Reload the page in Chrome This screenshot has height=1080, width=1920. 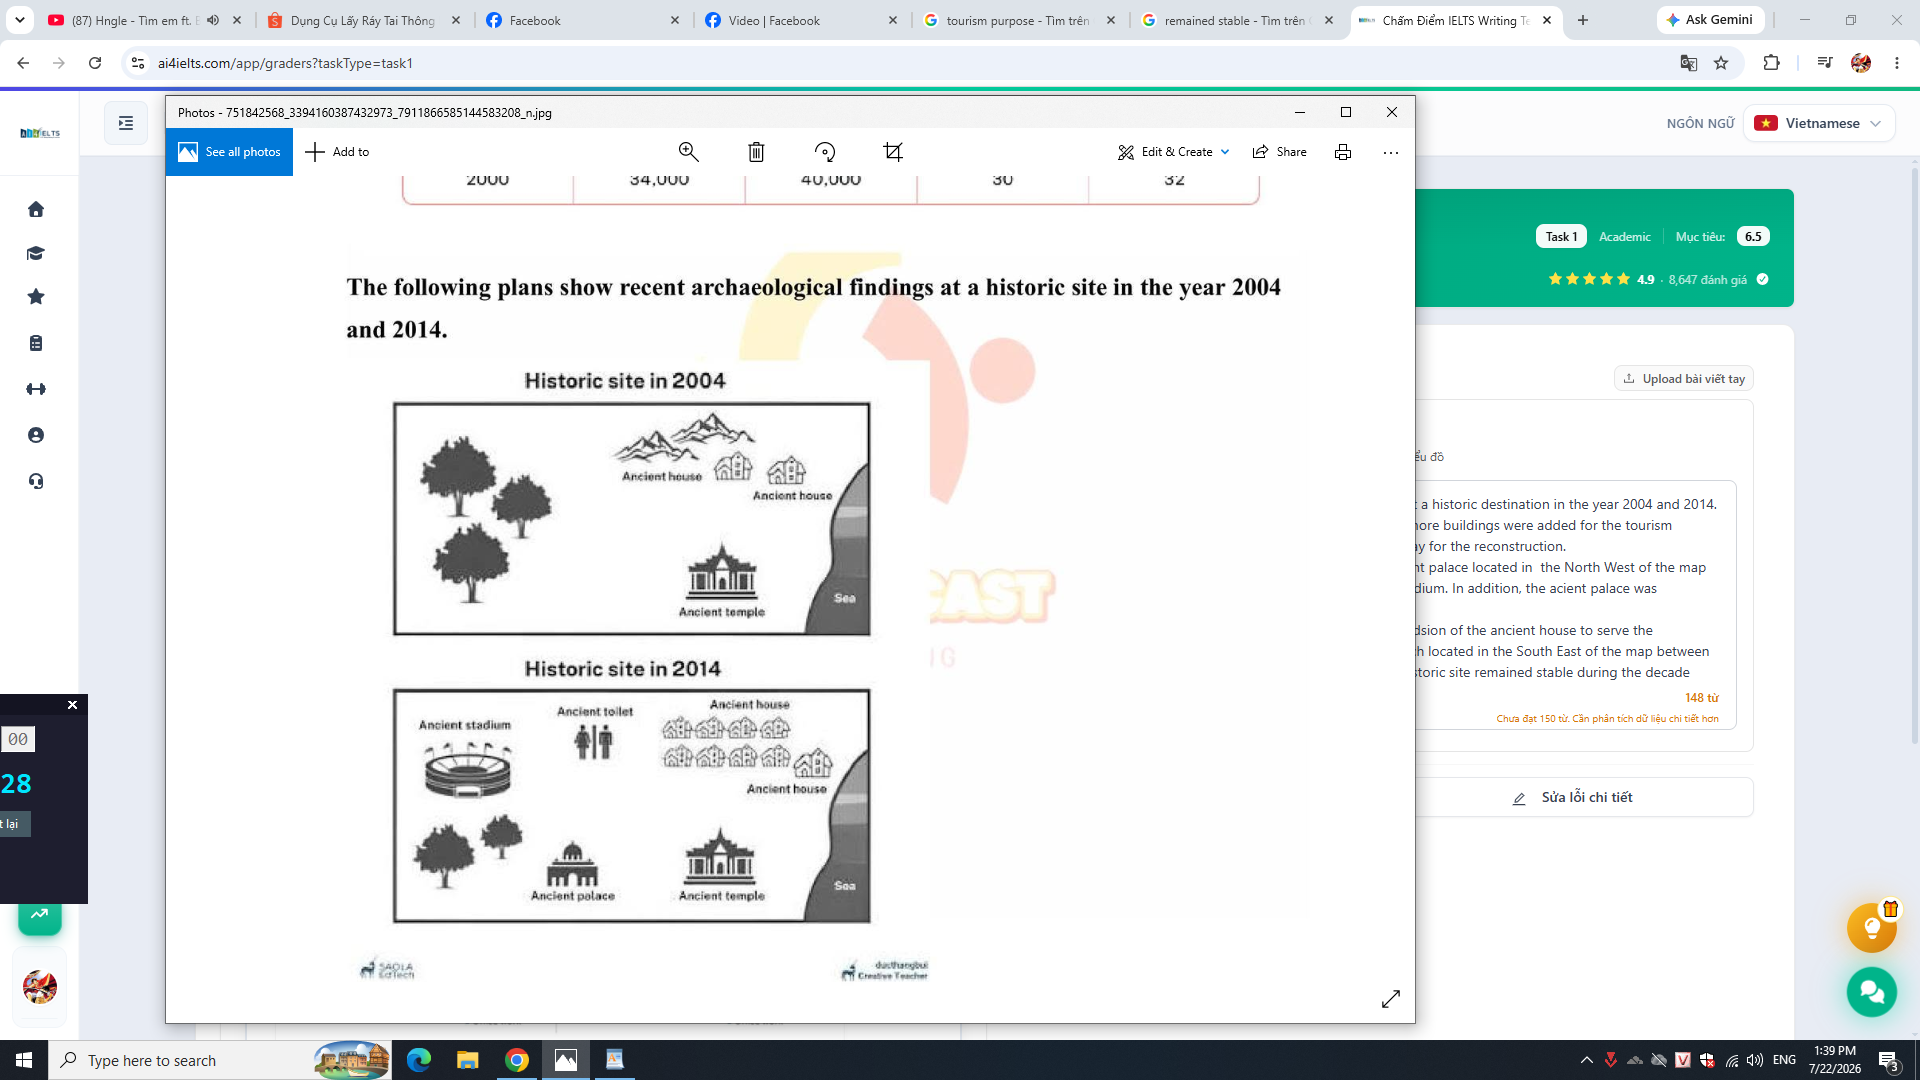95,63
